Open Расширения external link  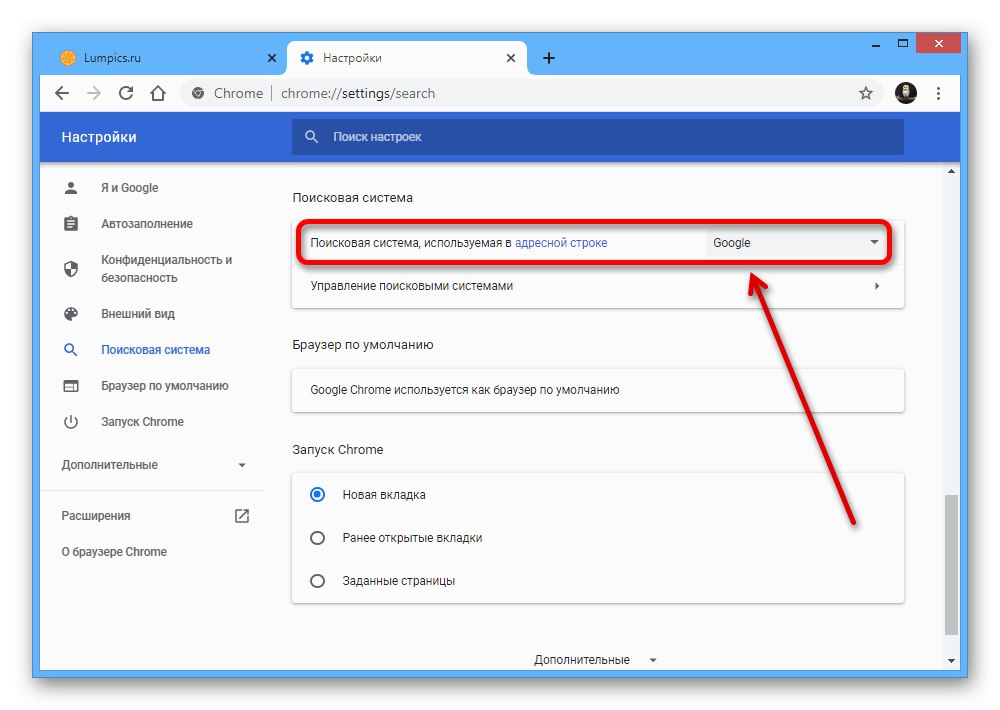coord(96,515)
